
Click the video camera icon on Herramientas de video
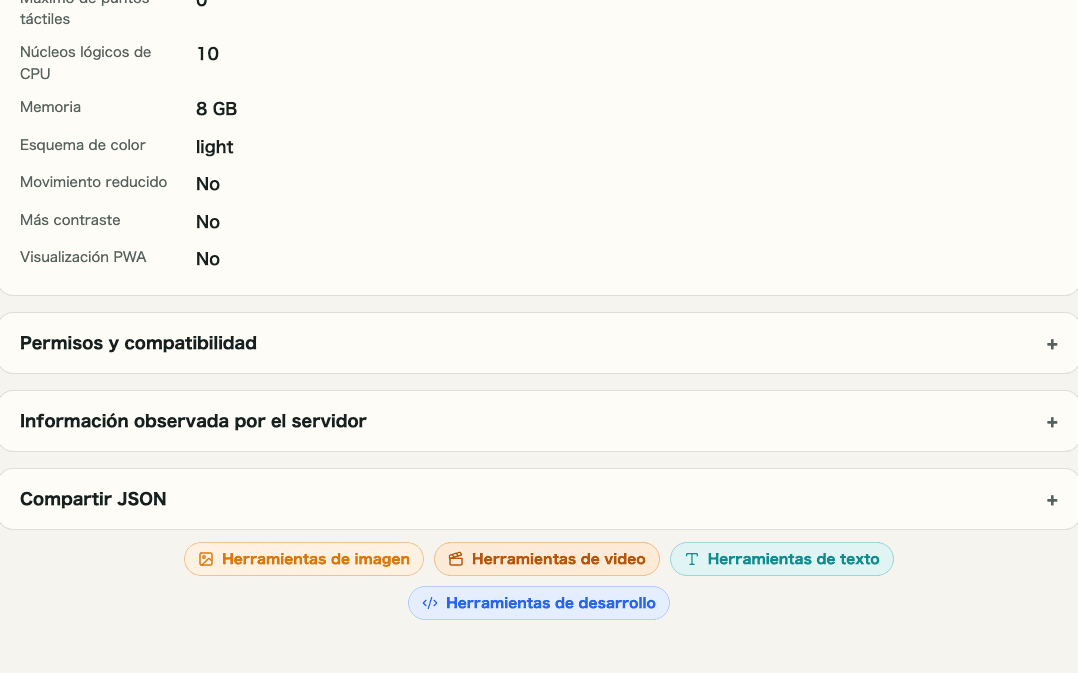click(457, 559)
